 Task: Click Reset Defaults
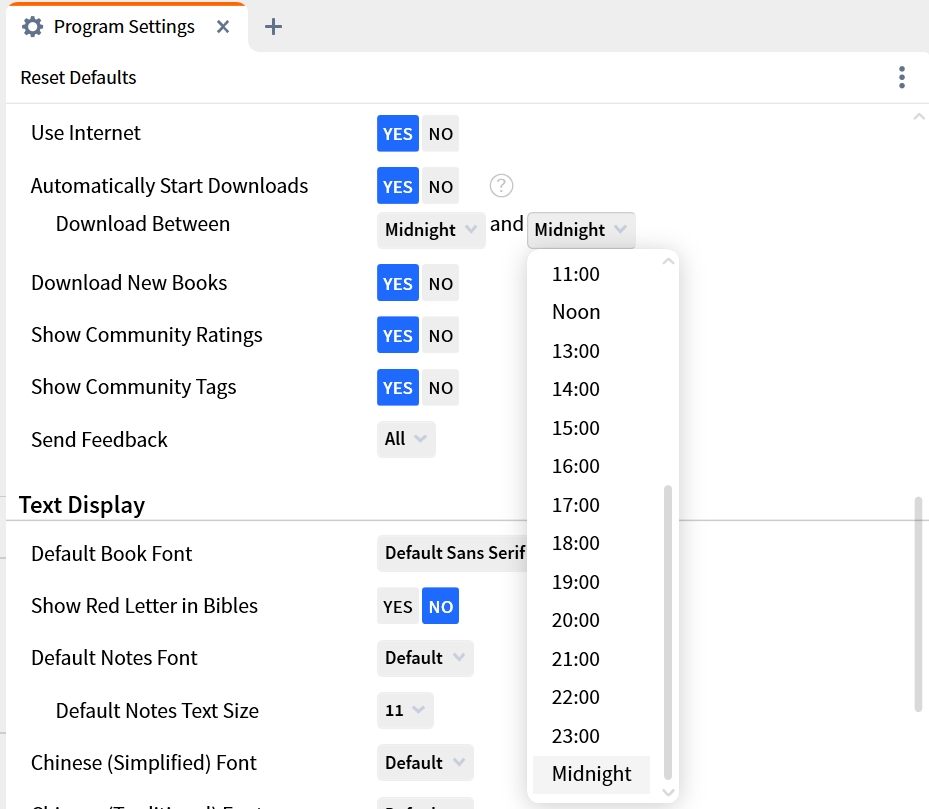tap(78, 78)
